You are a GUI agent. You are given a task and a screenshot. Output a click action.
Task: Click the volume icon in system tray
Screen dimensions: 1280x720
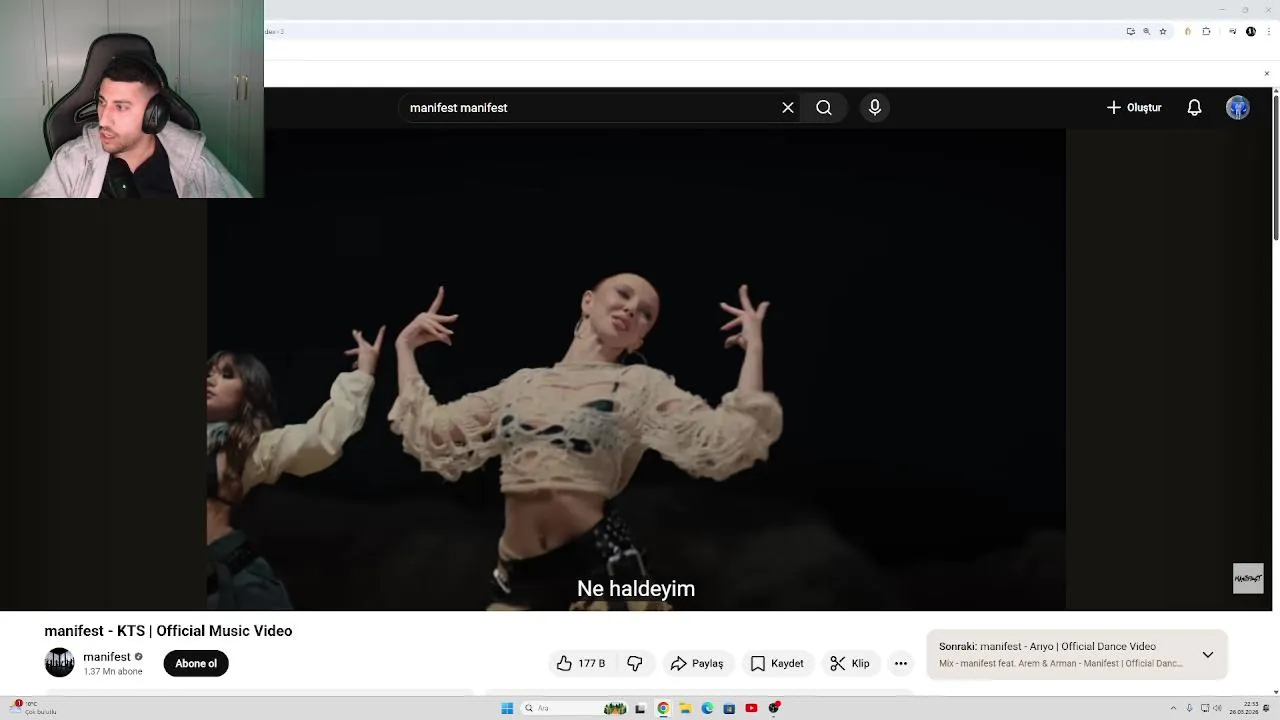(x=1217, y=708)
